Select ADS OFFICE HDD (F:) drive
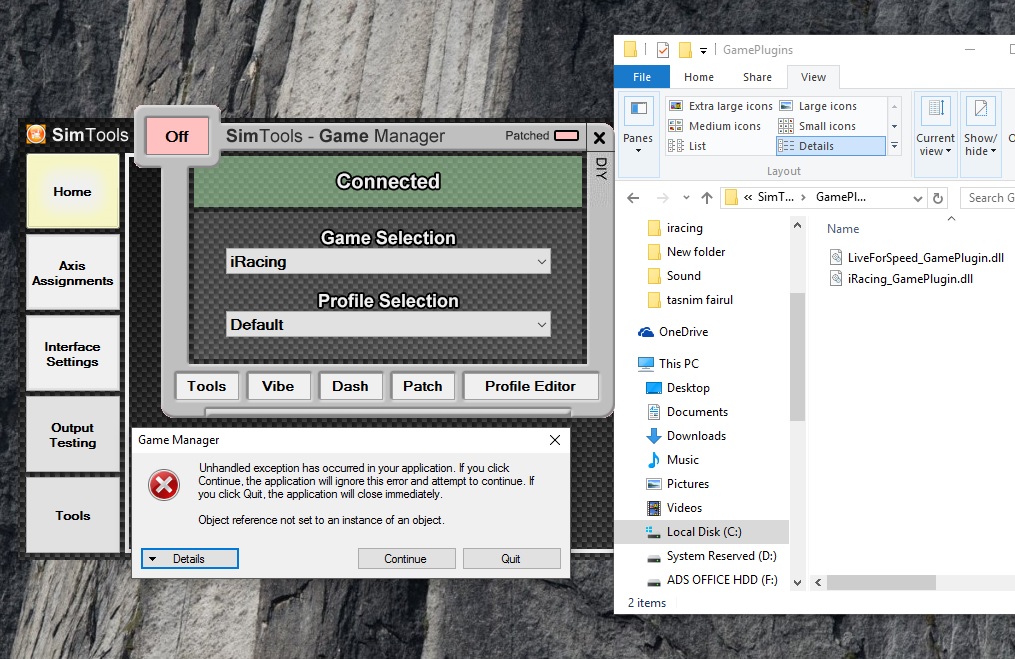The image size is (1015, 659). [x=722, y=580]
